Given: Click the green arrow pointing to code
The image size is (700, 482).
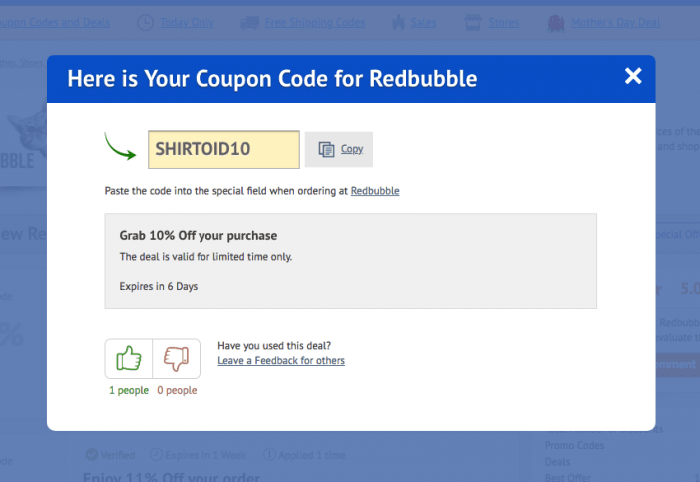Looking at the screenshot, I should (120, 146).
